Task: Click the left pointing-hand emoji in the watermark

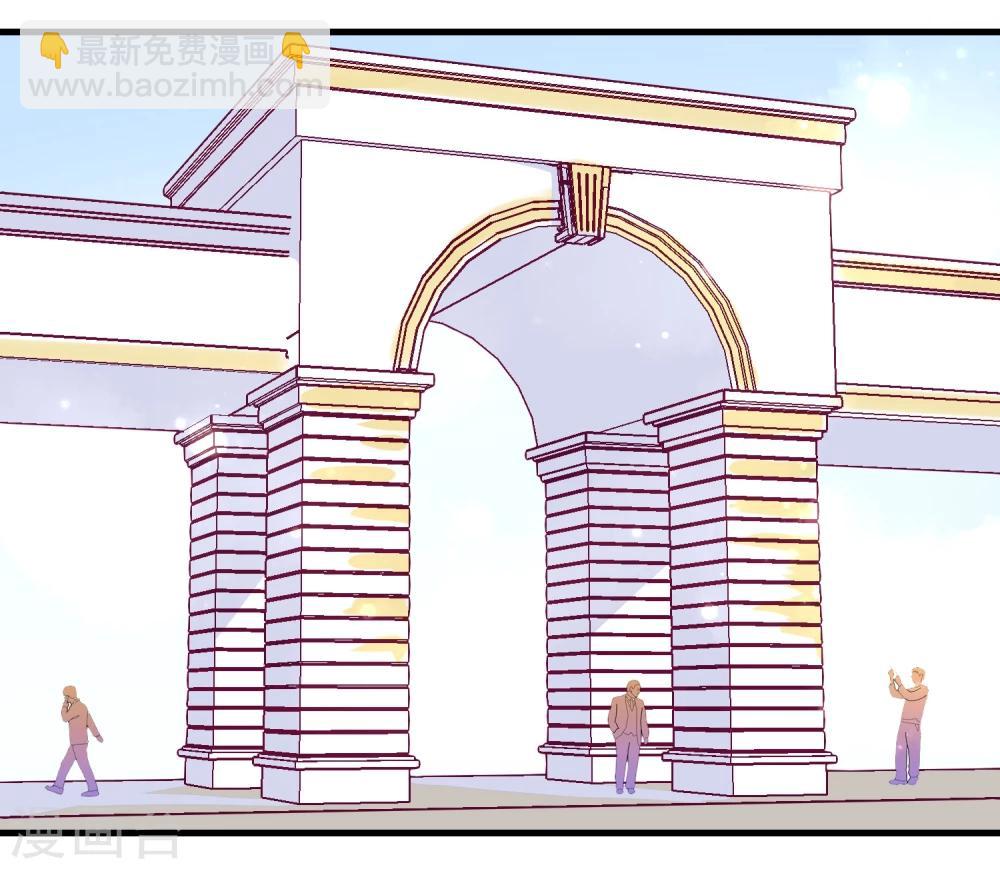Action: point(54,49)
